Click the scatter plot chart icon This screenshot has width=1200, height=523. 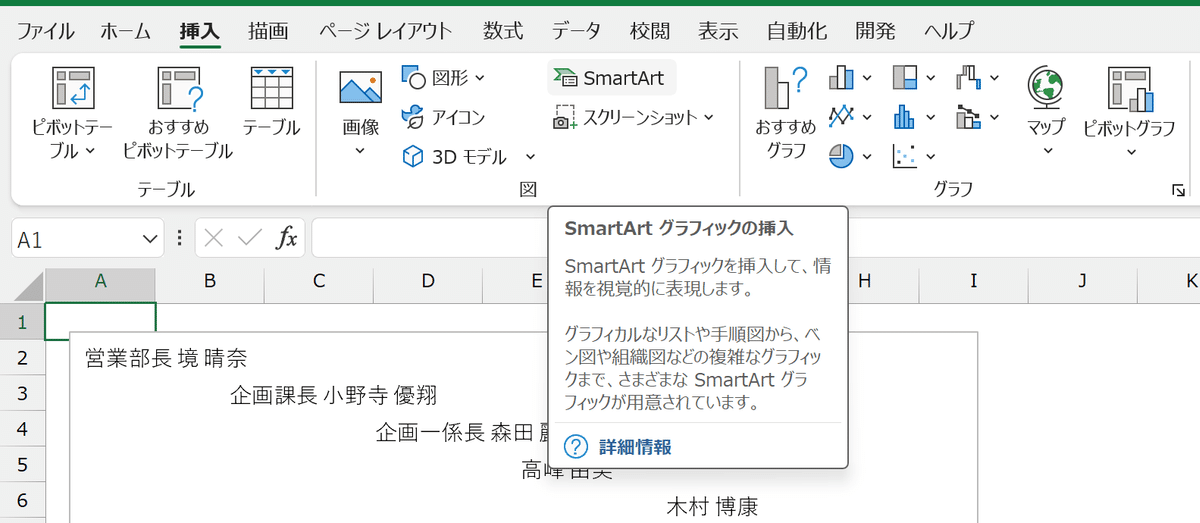pos(905,156)
